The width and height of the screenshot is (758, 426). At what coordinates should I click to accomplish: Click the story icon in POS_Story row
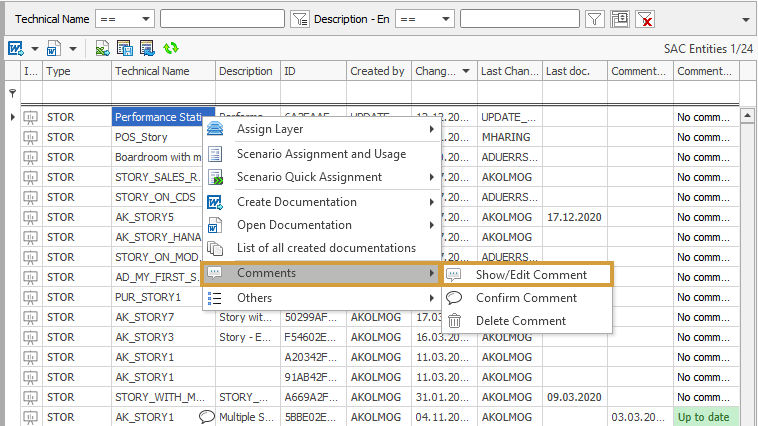[x=31, y=137]
